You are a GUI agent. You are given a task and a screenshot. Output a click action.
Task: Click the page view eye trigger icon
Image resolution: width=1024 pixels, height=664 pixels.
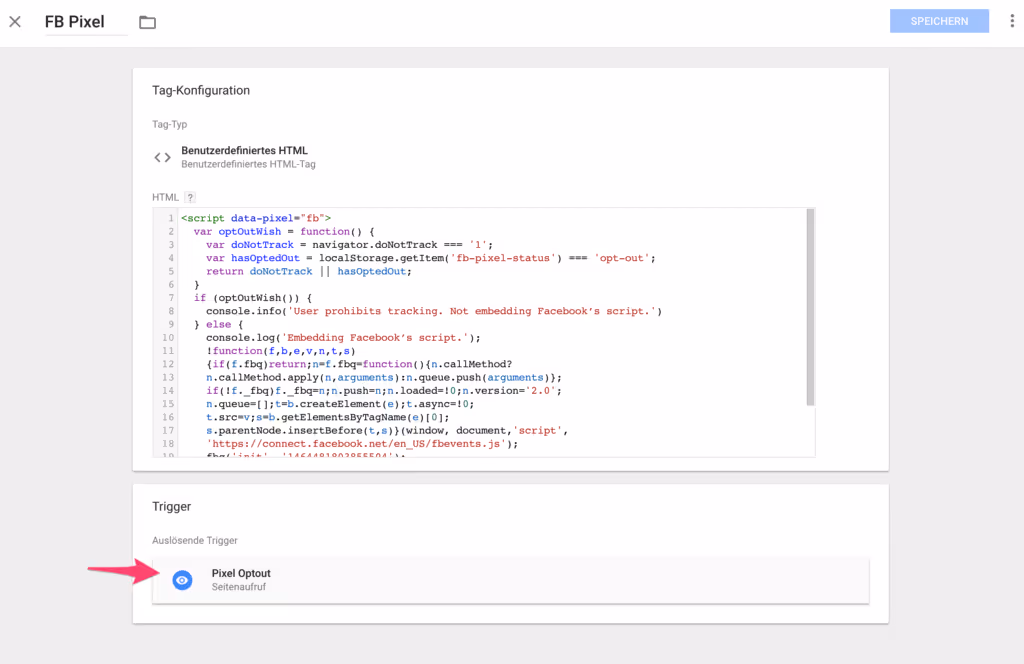[x=182, y=580]
